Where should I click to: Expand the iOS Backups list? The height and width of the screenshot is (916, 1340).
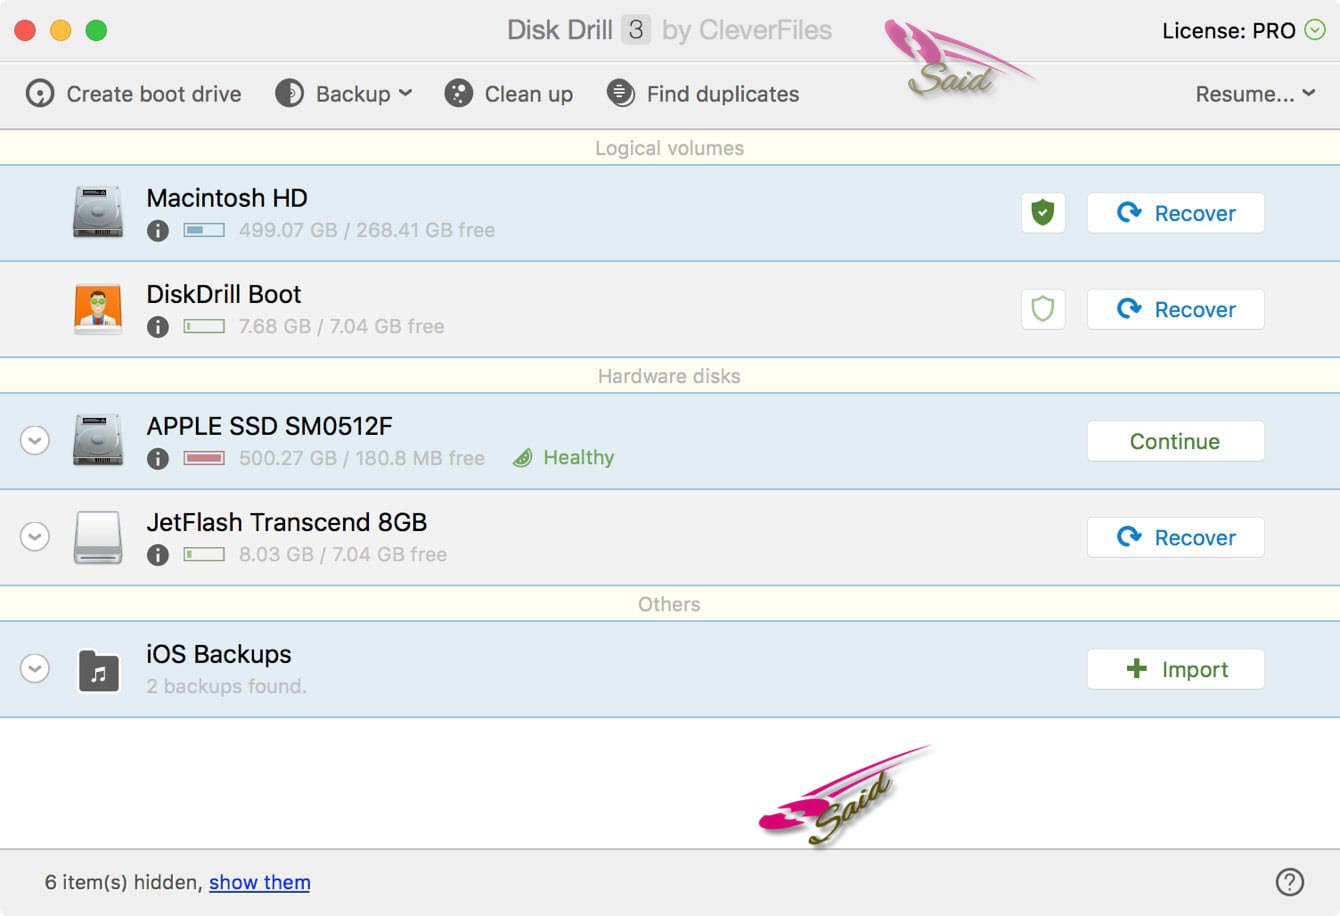click(35, 668)
